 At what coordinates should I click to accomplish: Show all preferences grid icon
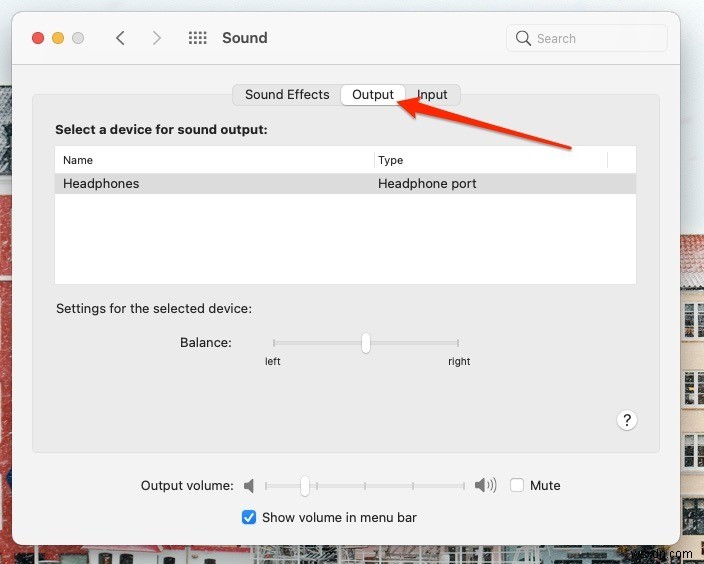pyautogui.click(x=198, y=38)
